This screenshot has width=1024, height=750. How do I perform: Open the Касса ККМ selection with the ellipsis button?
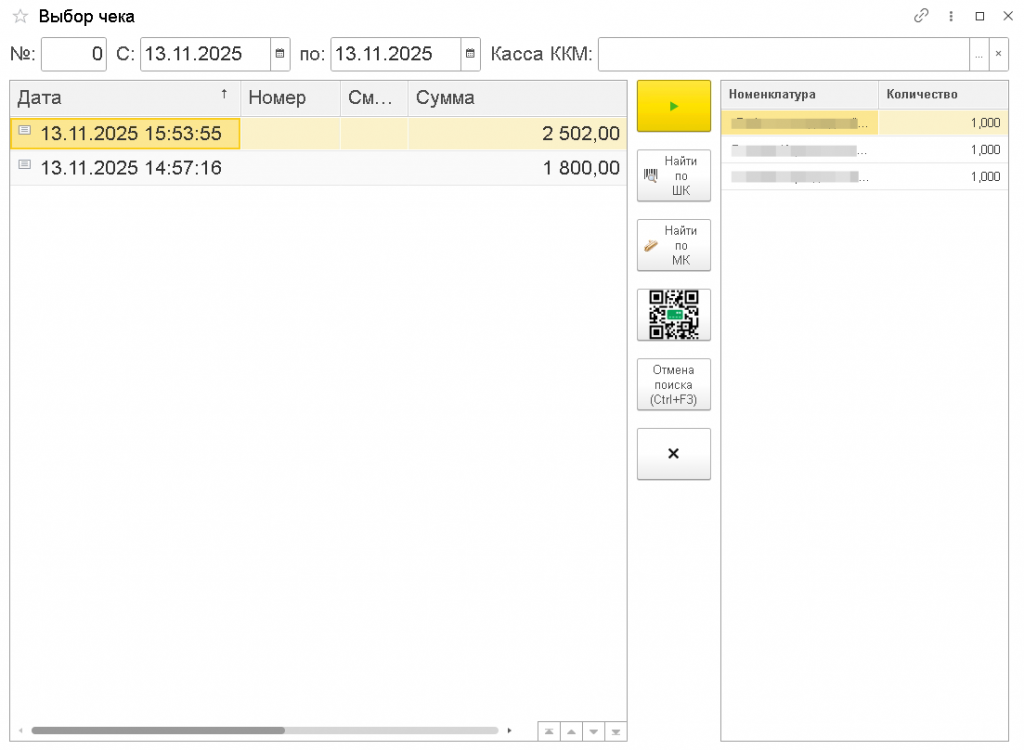pyautogui.click(x=978, y=55)
